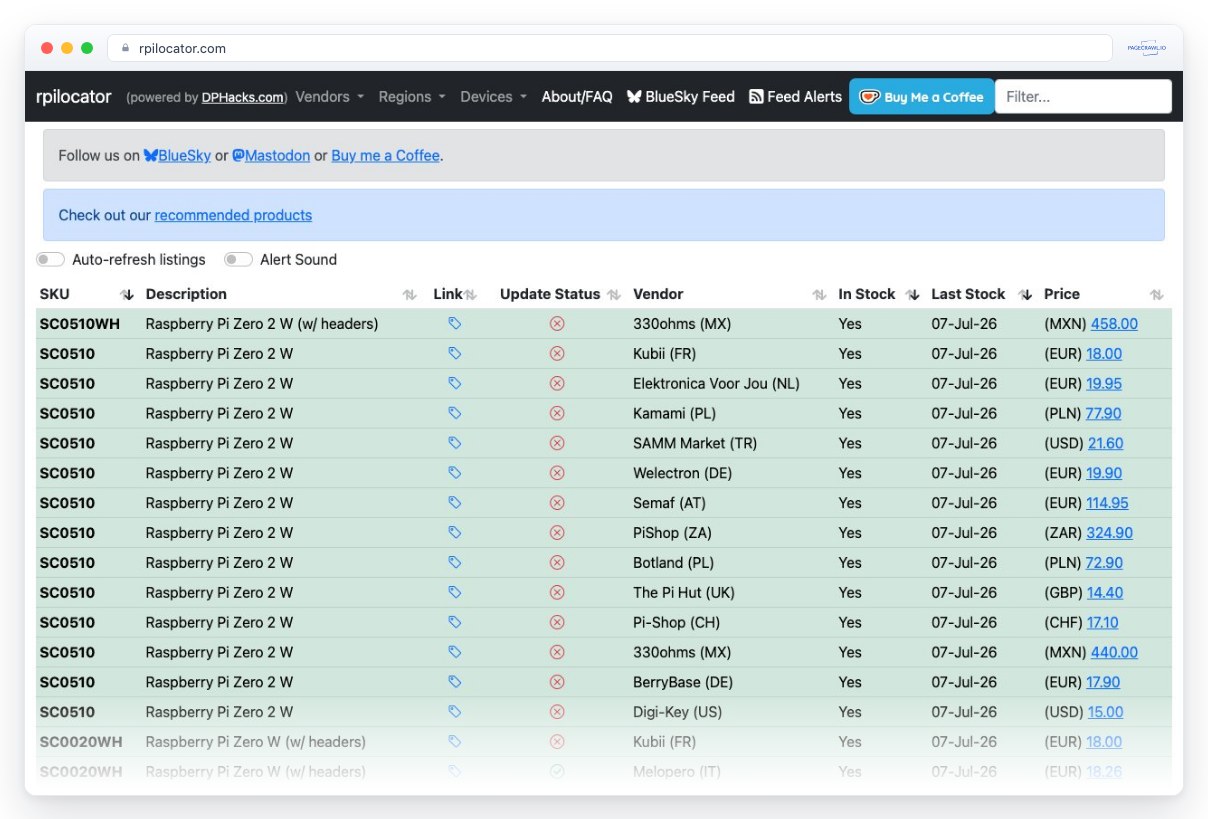The height and width of the screenshot is (819, 1208).
Task: Open the DPHacks.com link
Action: [243, 98]
